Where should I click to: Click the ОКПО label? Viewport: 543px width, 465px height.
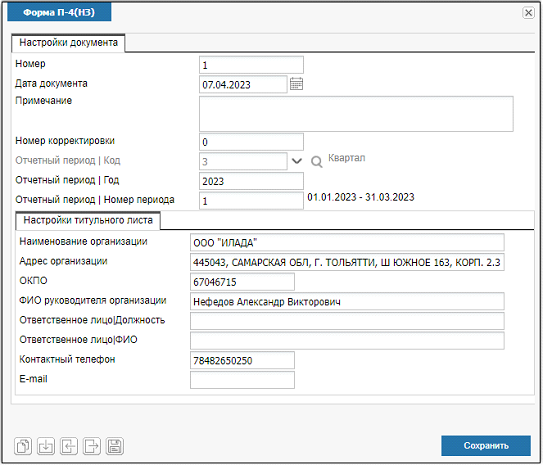point(33,280)
